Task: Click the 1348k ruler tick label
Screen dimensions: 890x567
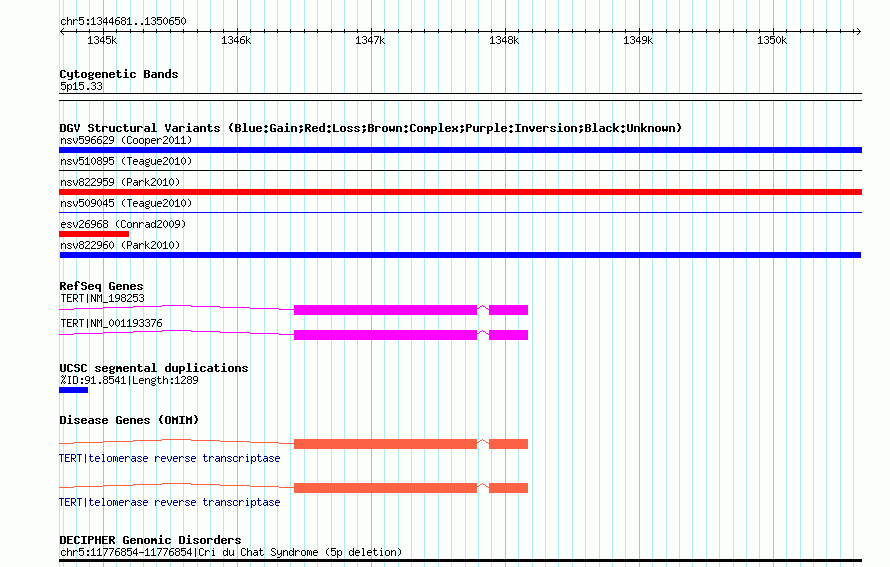Action: click(x=504, y=40)
